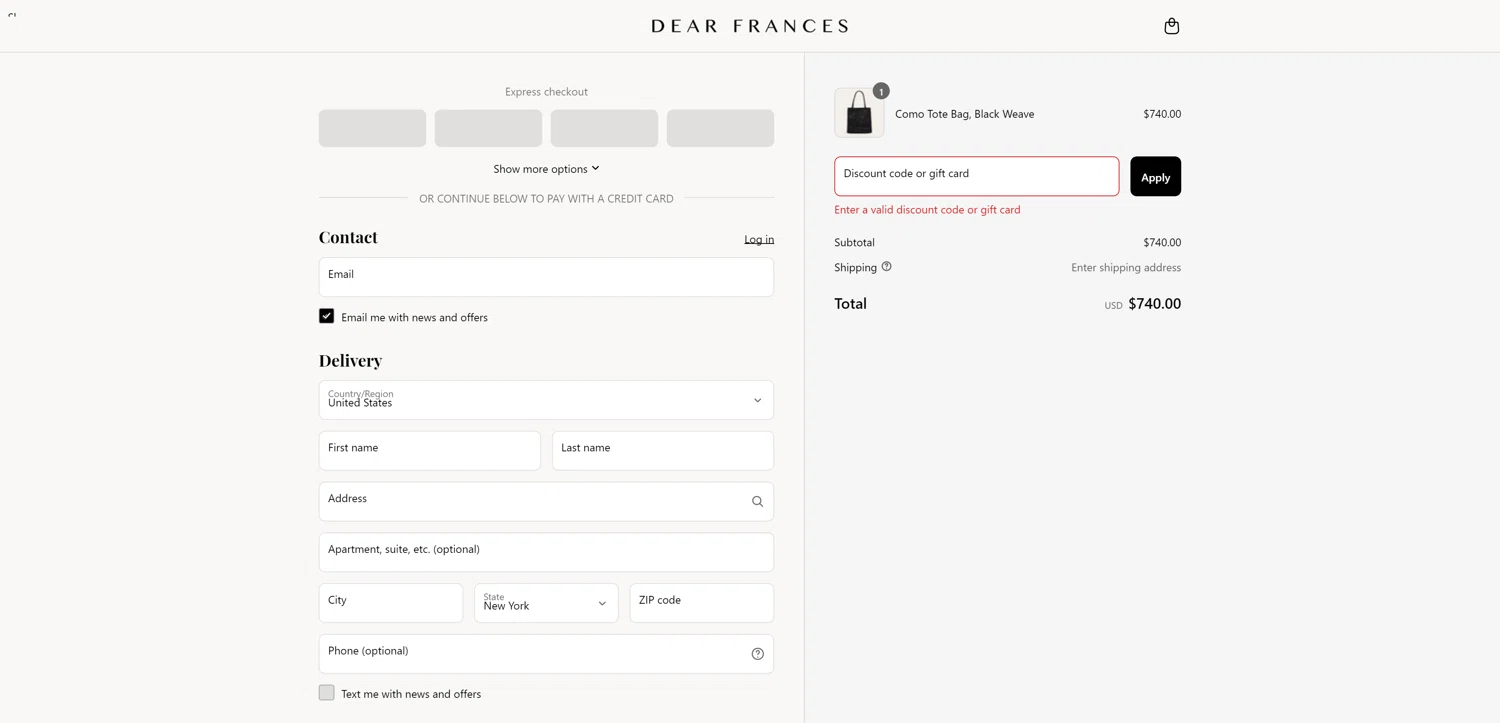1500x723 pixels.
Task: Expand Show more options for express checkout
Action: coord(546,169)
